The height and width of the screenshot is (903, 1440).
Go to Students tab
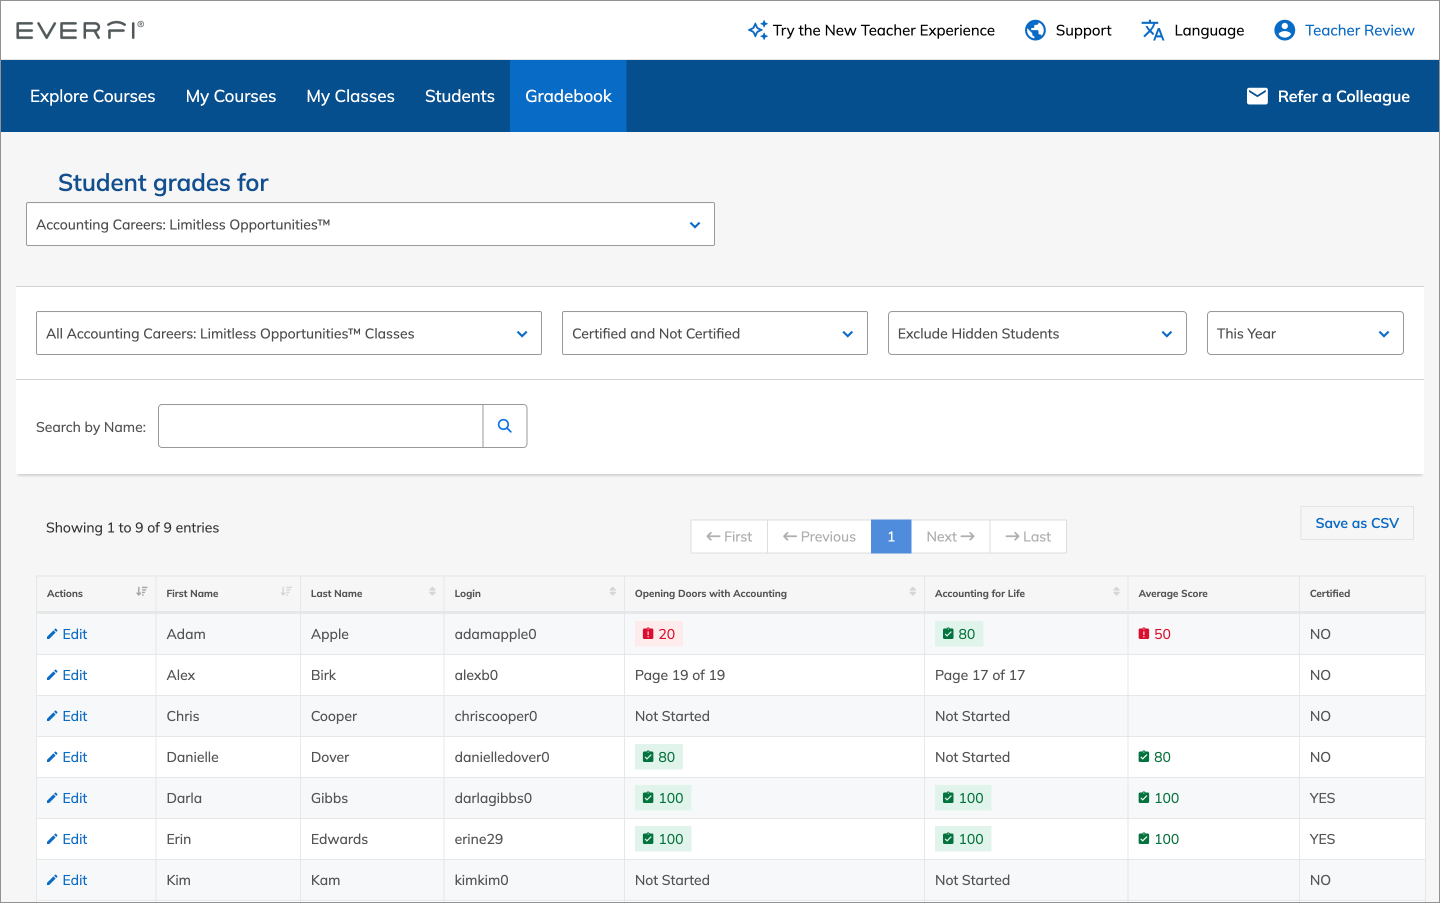(x=460, y=96)
